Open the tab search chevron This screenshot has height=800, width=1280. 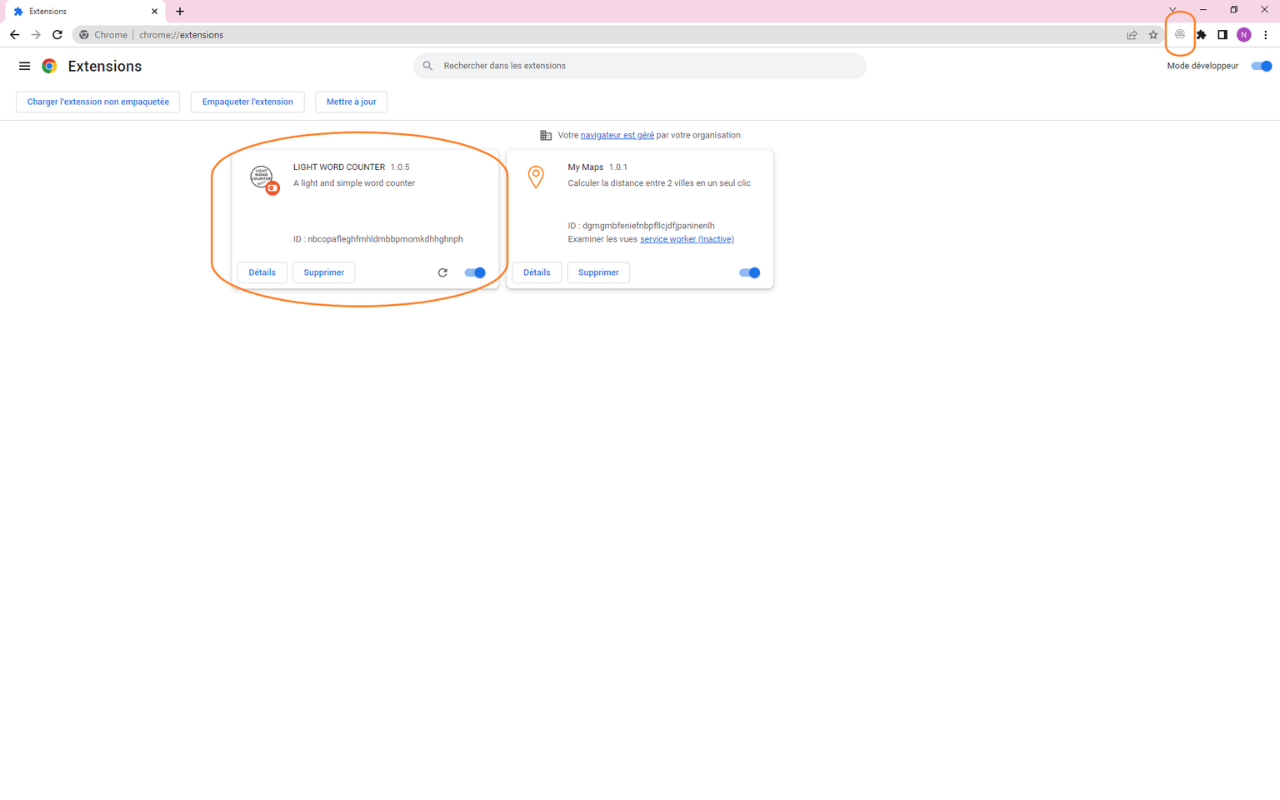click(x=1173, y=10)
